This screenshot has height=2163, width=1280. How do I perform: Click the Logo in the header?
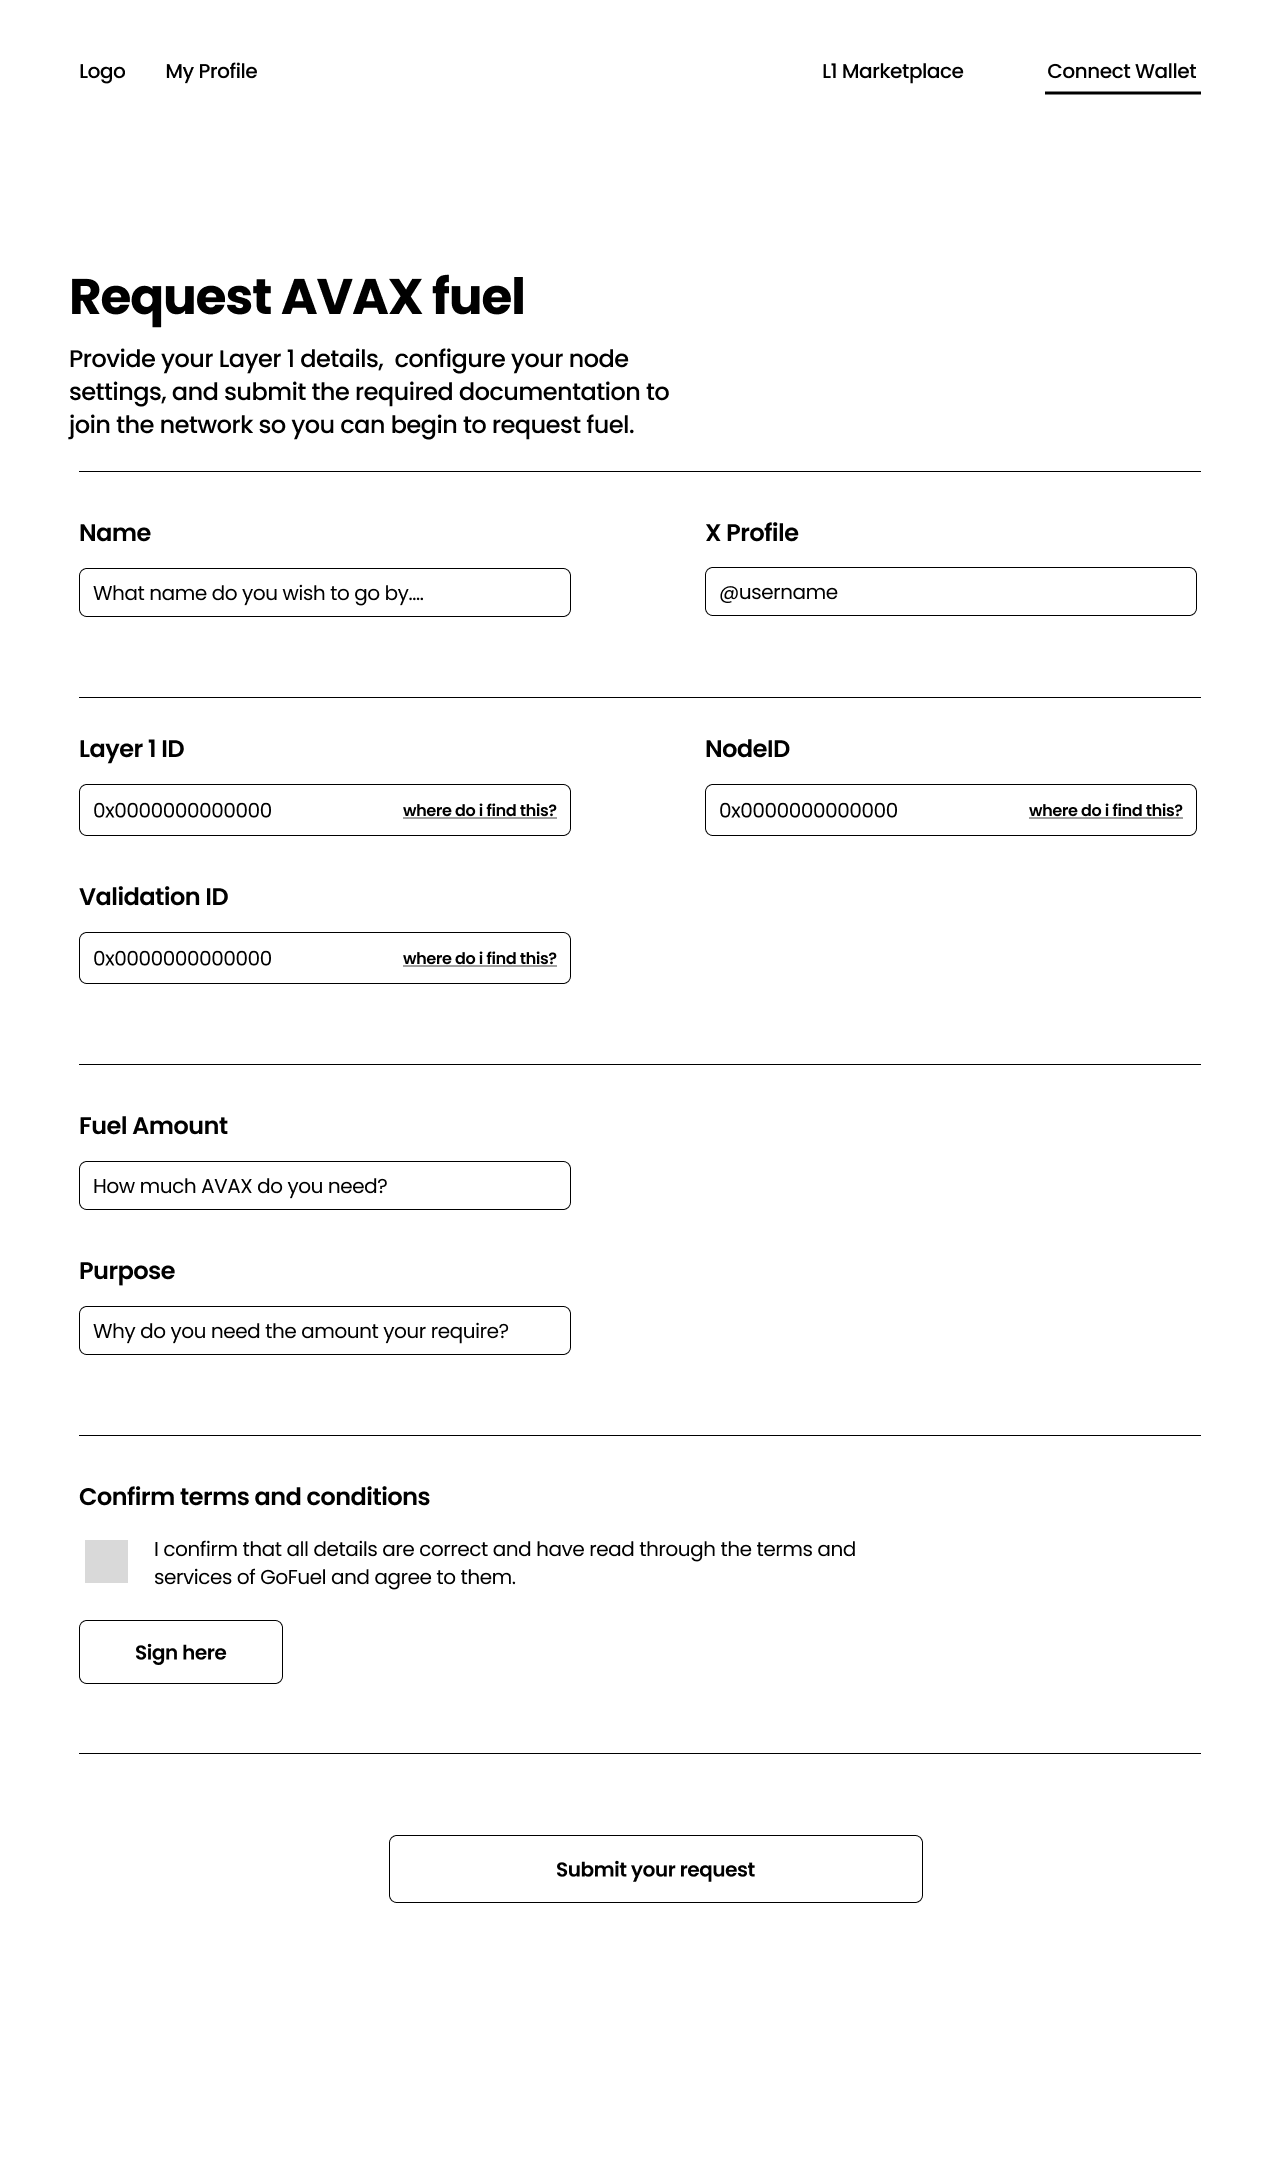click(x=101, y=71)
